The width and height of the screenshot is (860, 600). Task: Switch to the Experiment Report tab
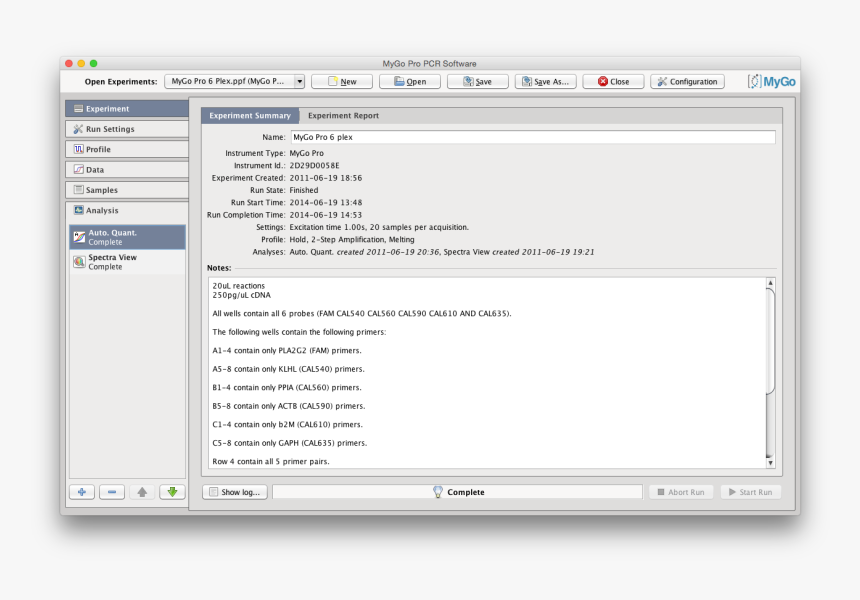coord(343,115)
